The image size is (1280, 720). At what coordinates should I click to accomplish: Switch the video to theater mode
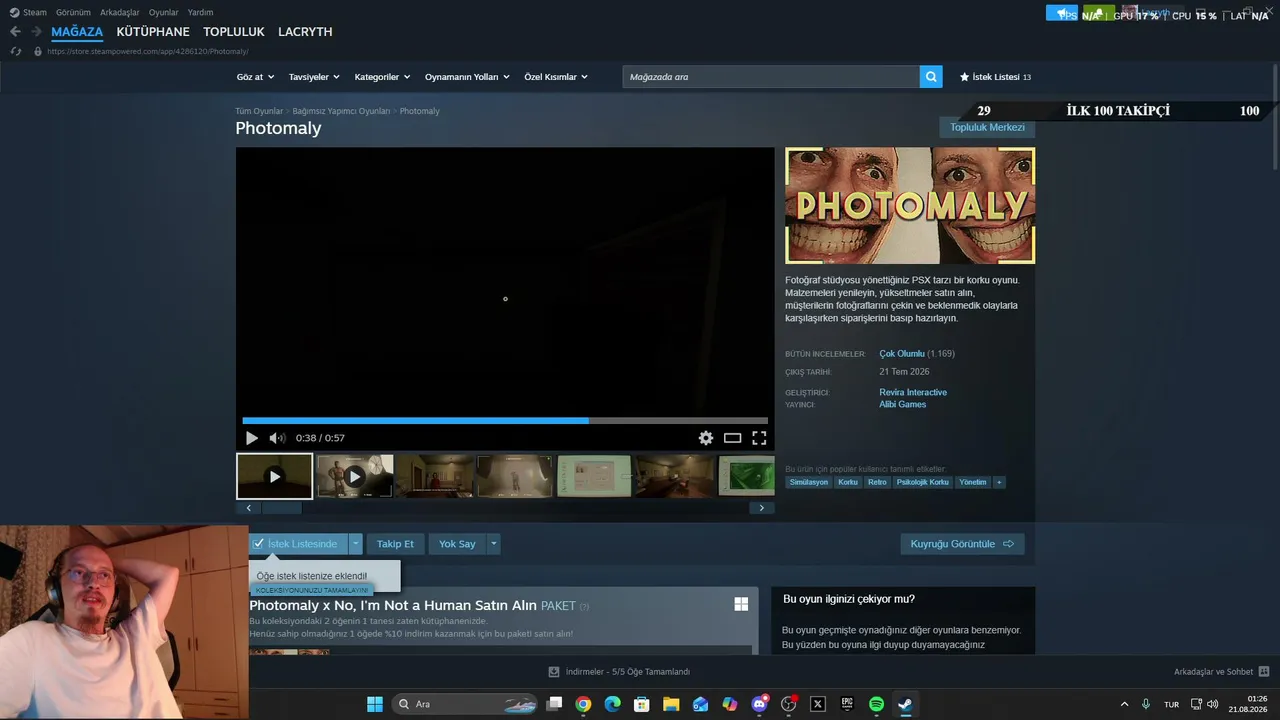[x=733, y=438]
